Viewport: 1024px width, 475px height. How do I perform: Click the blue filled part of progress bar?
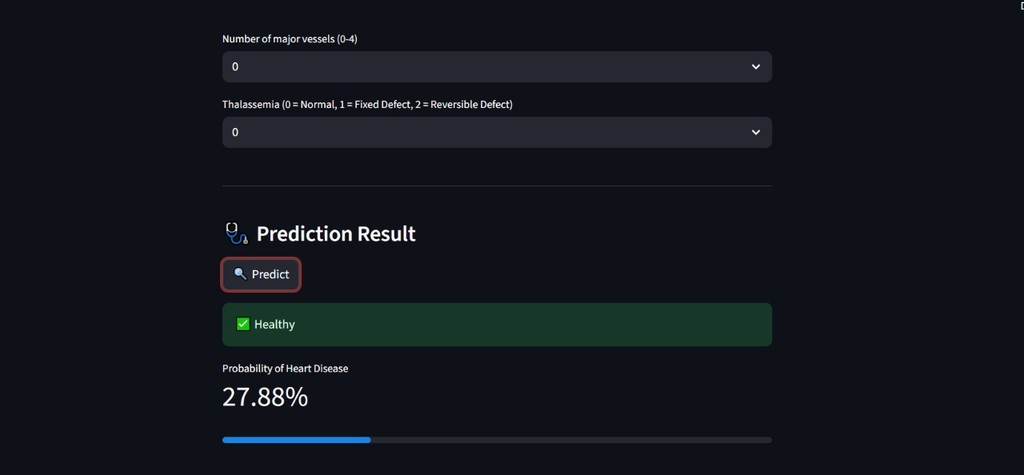point(296,439)
